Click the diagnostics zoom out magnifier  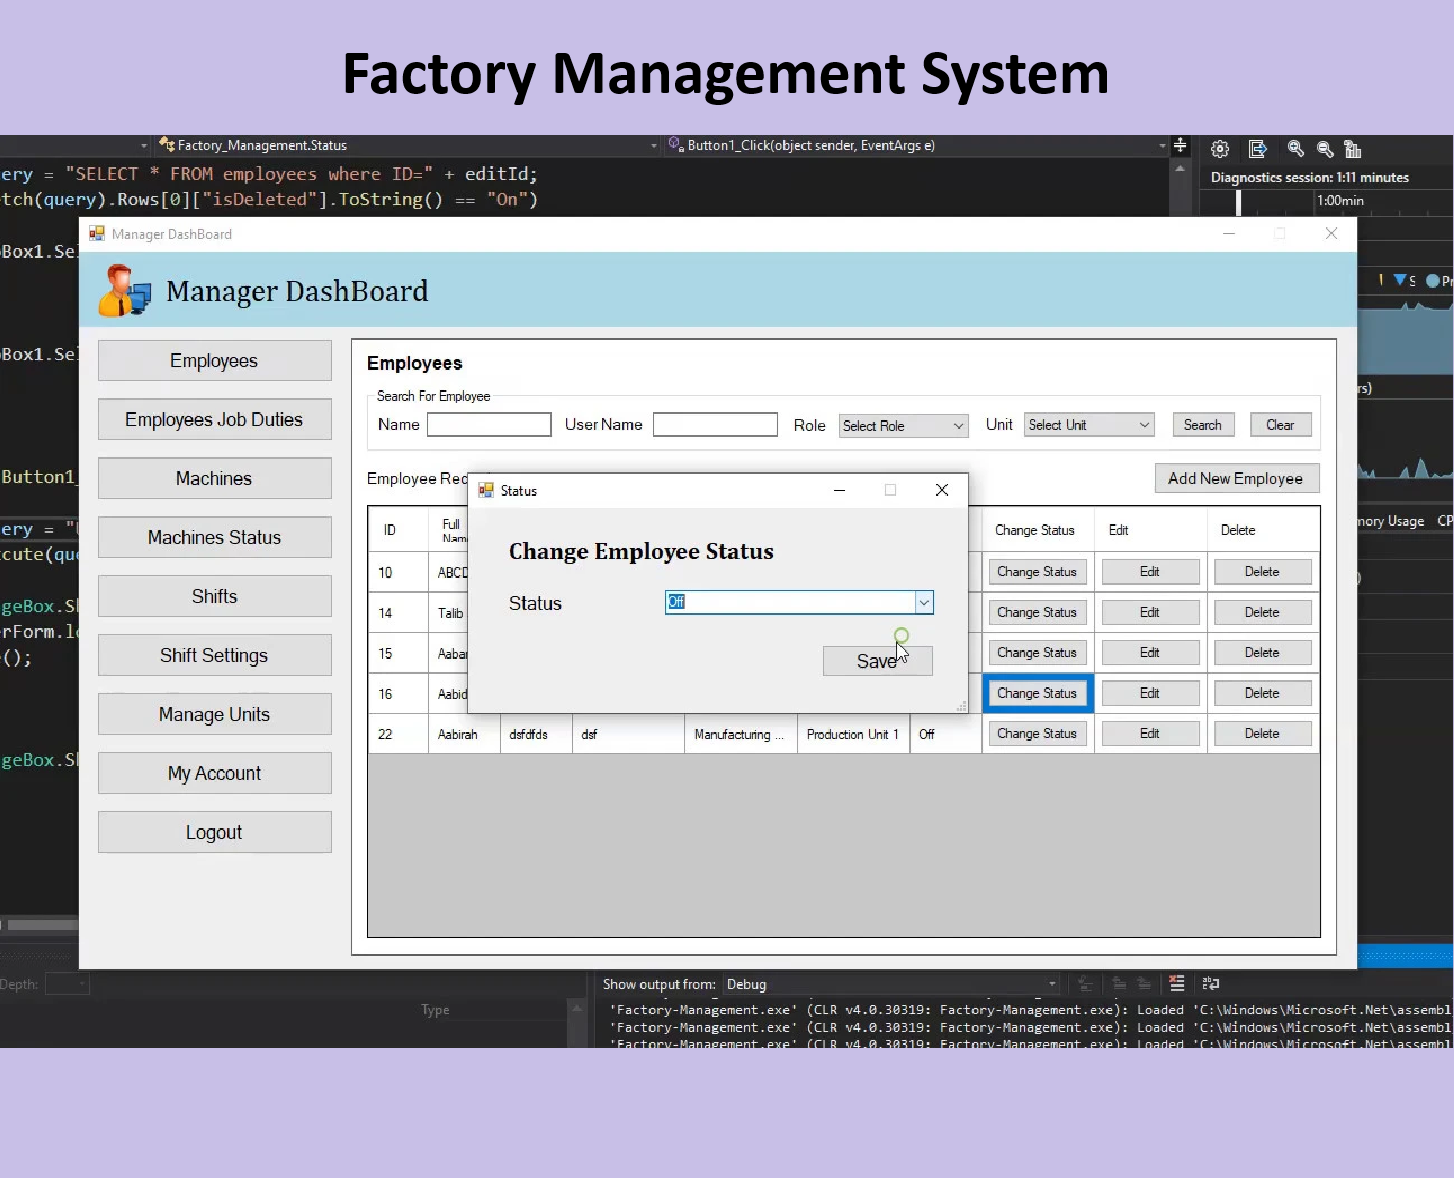(x=1325, y=149)
